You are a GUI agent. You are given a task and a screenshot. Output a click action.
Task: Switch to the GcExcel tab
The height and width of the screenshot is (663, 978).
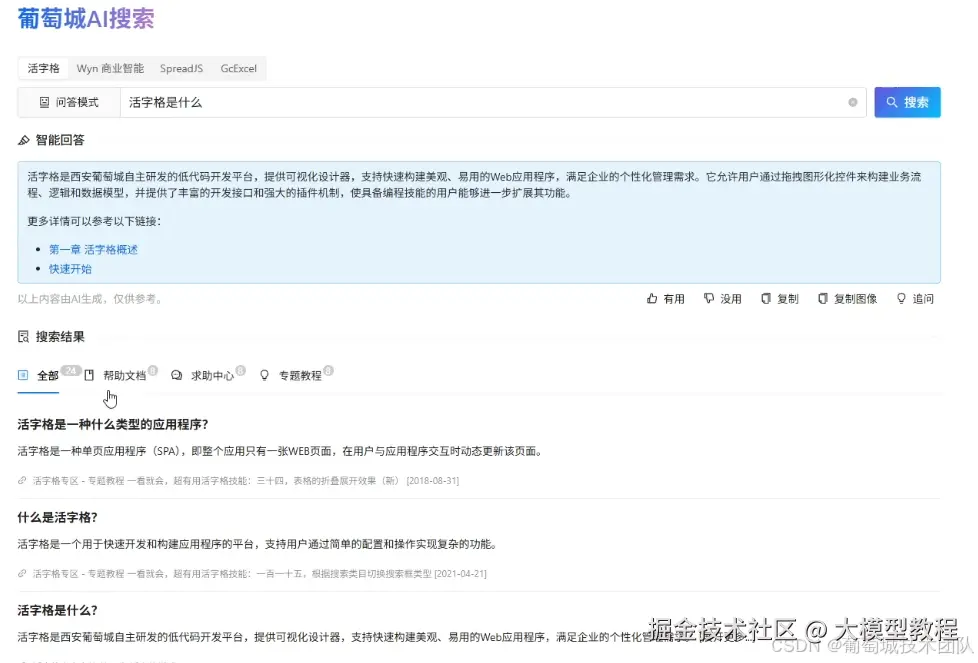(238, 68)
